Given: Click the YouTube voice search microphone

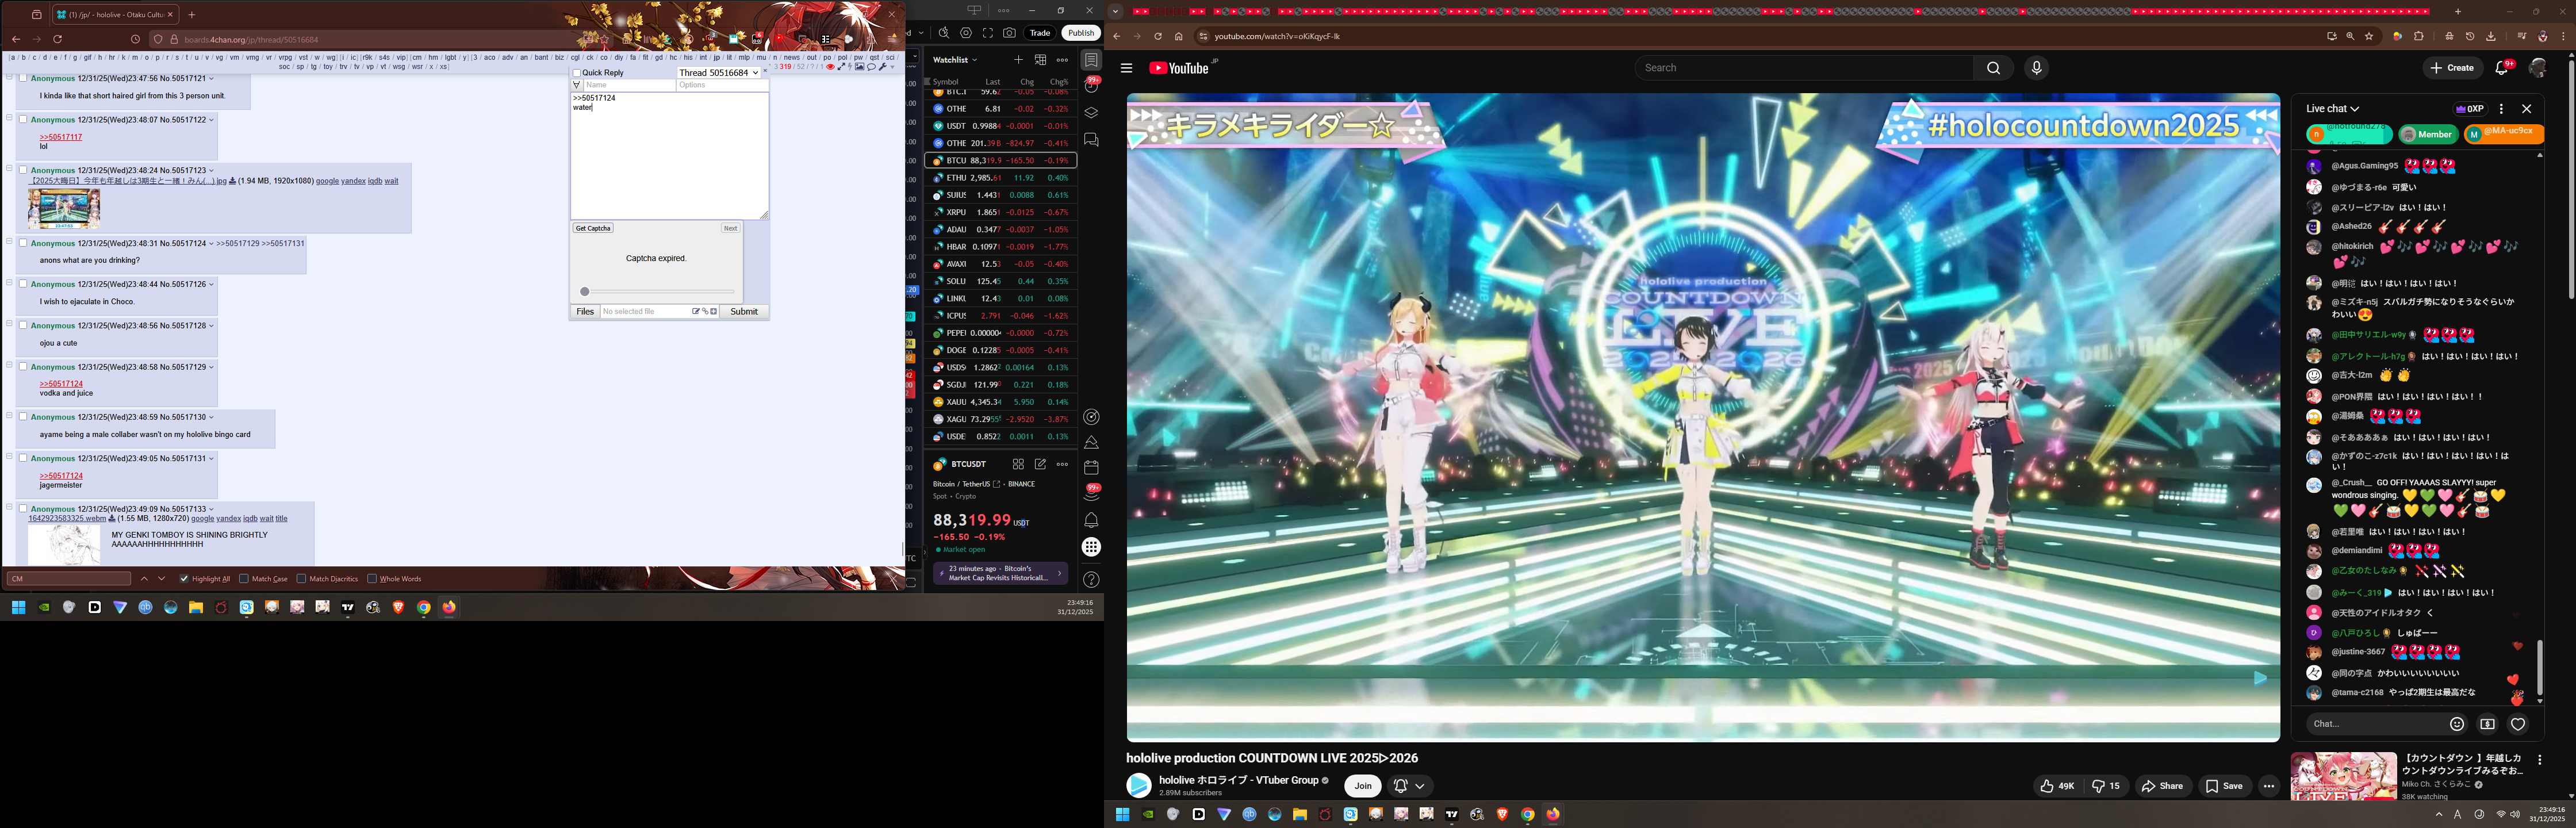Looking at the screenshot, I should pyautogui.click(x=2036, y=68).
